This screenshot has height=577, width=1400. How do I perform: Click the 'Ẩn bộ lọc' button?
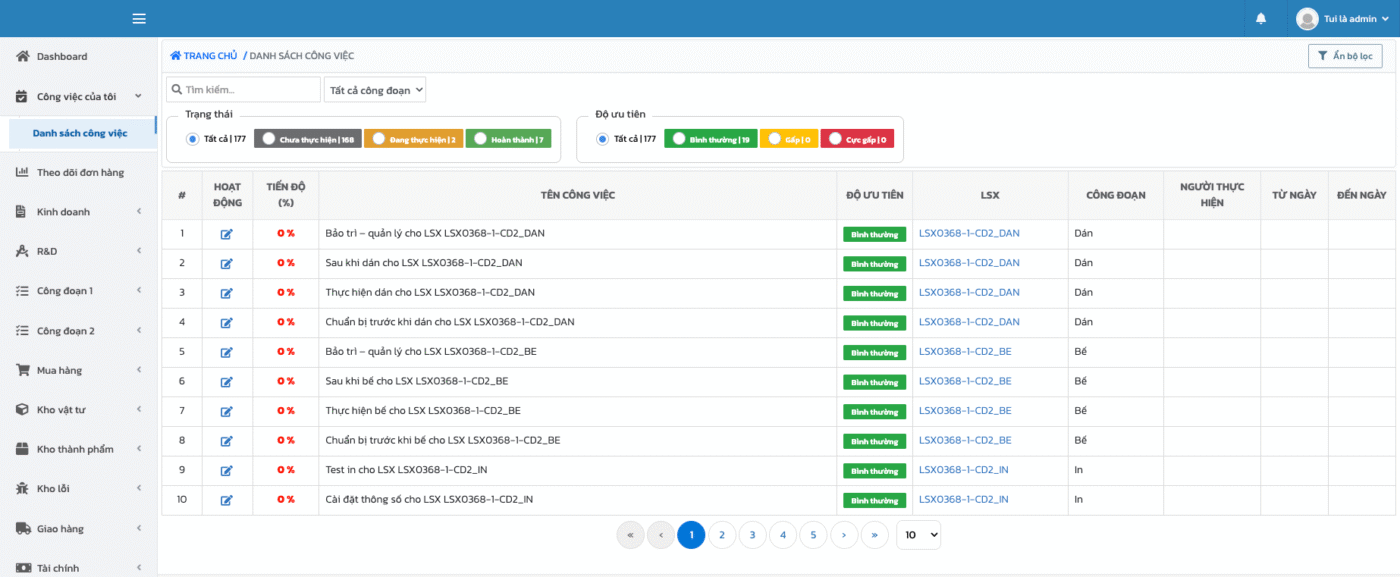(1344, 56)
